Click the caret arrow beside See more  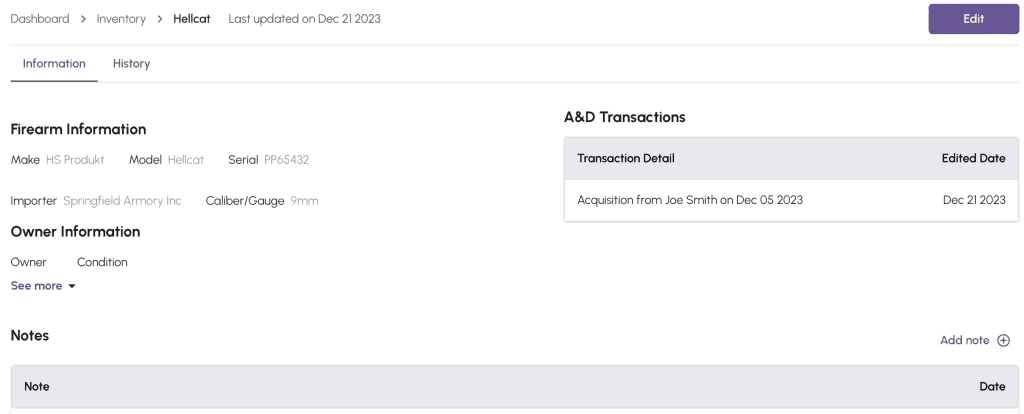tap(72, 287)
